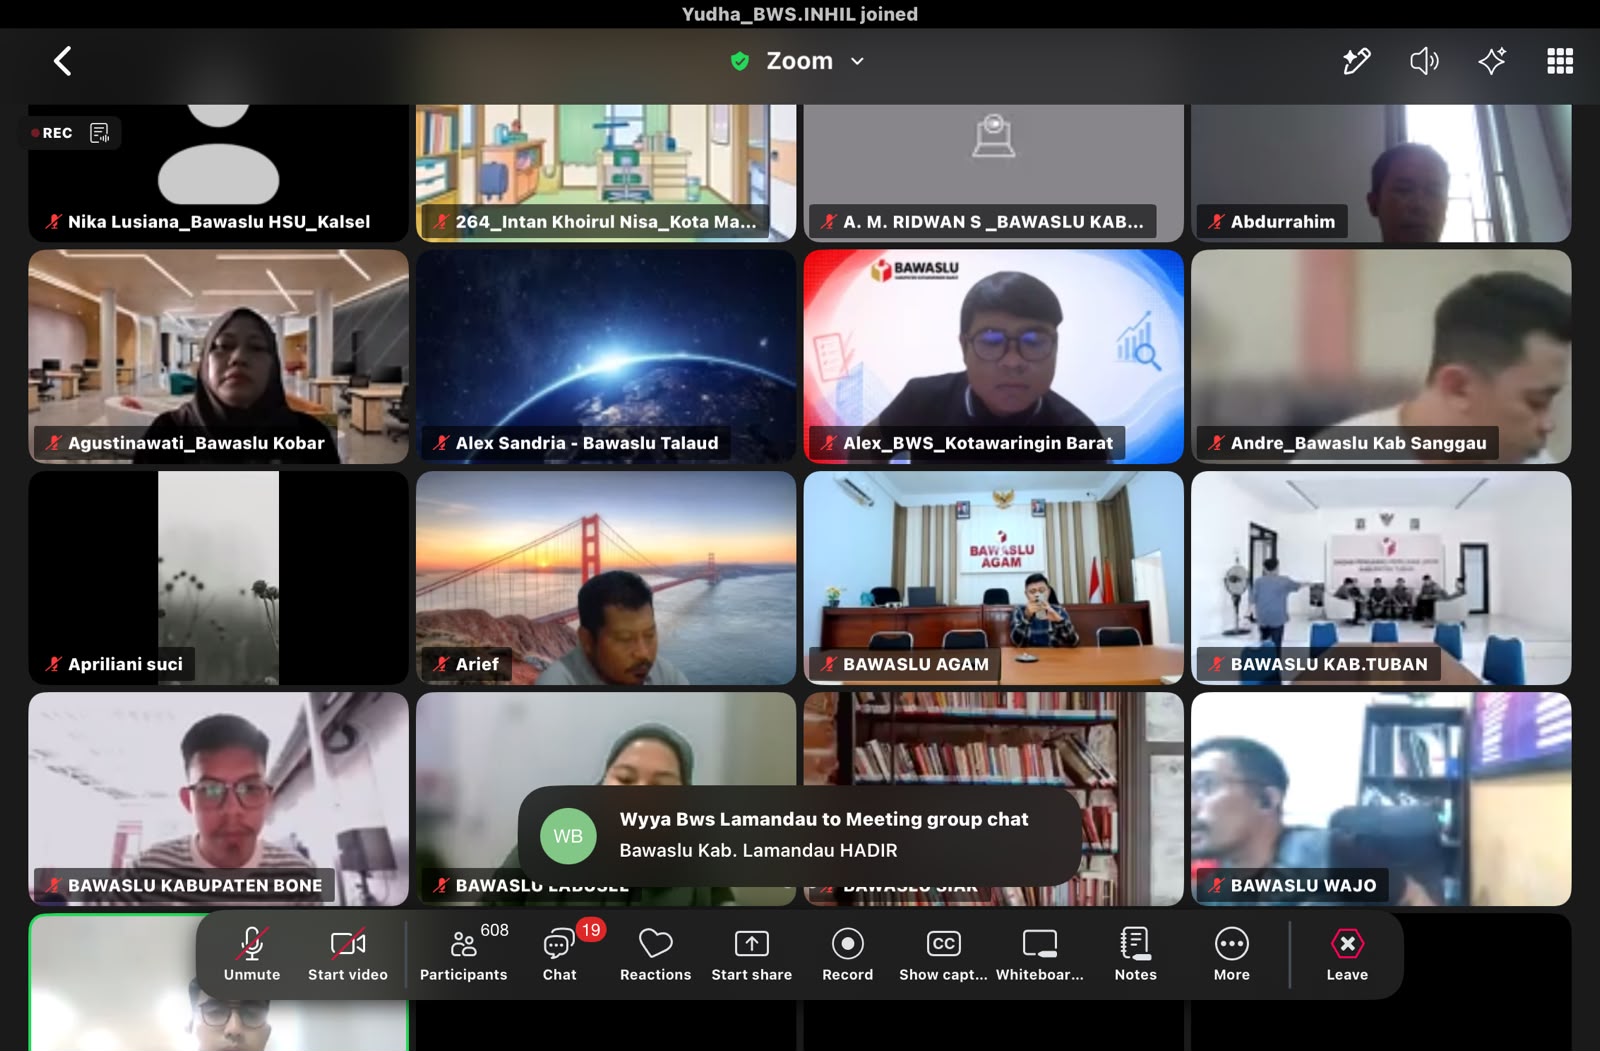Select the BAWASLU AGAM video tile
This screenshot has width=1600, height=1051.
click(x=993, y=577)
